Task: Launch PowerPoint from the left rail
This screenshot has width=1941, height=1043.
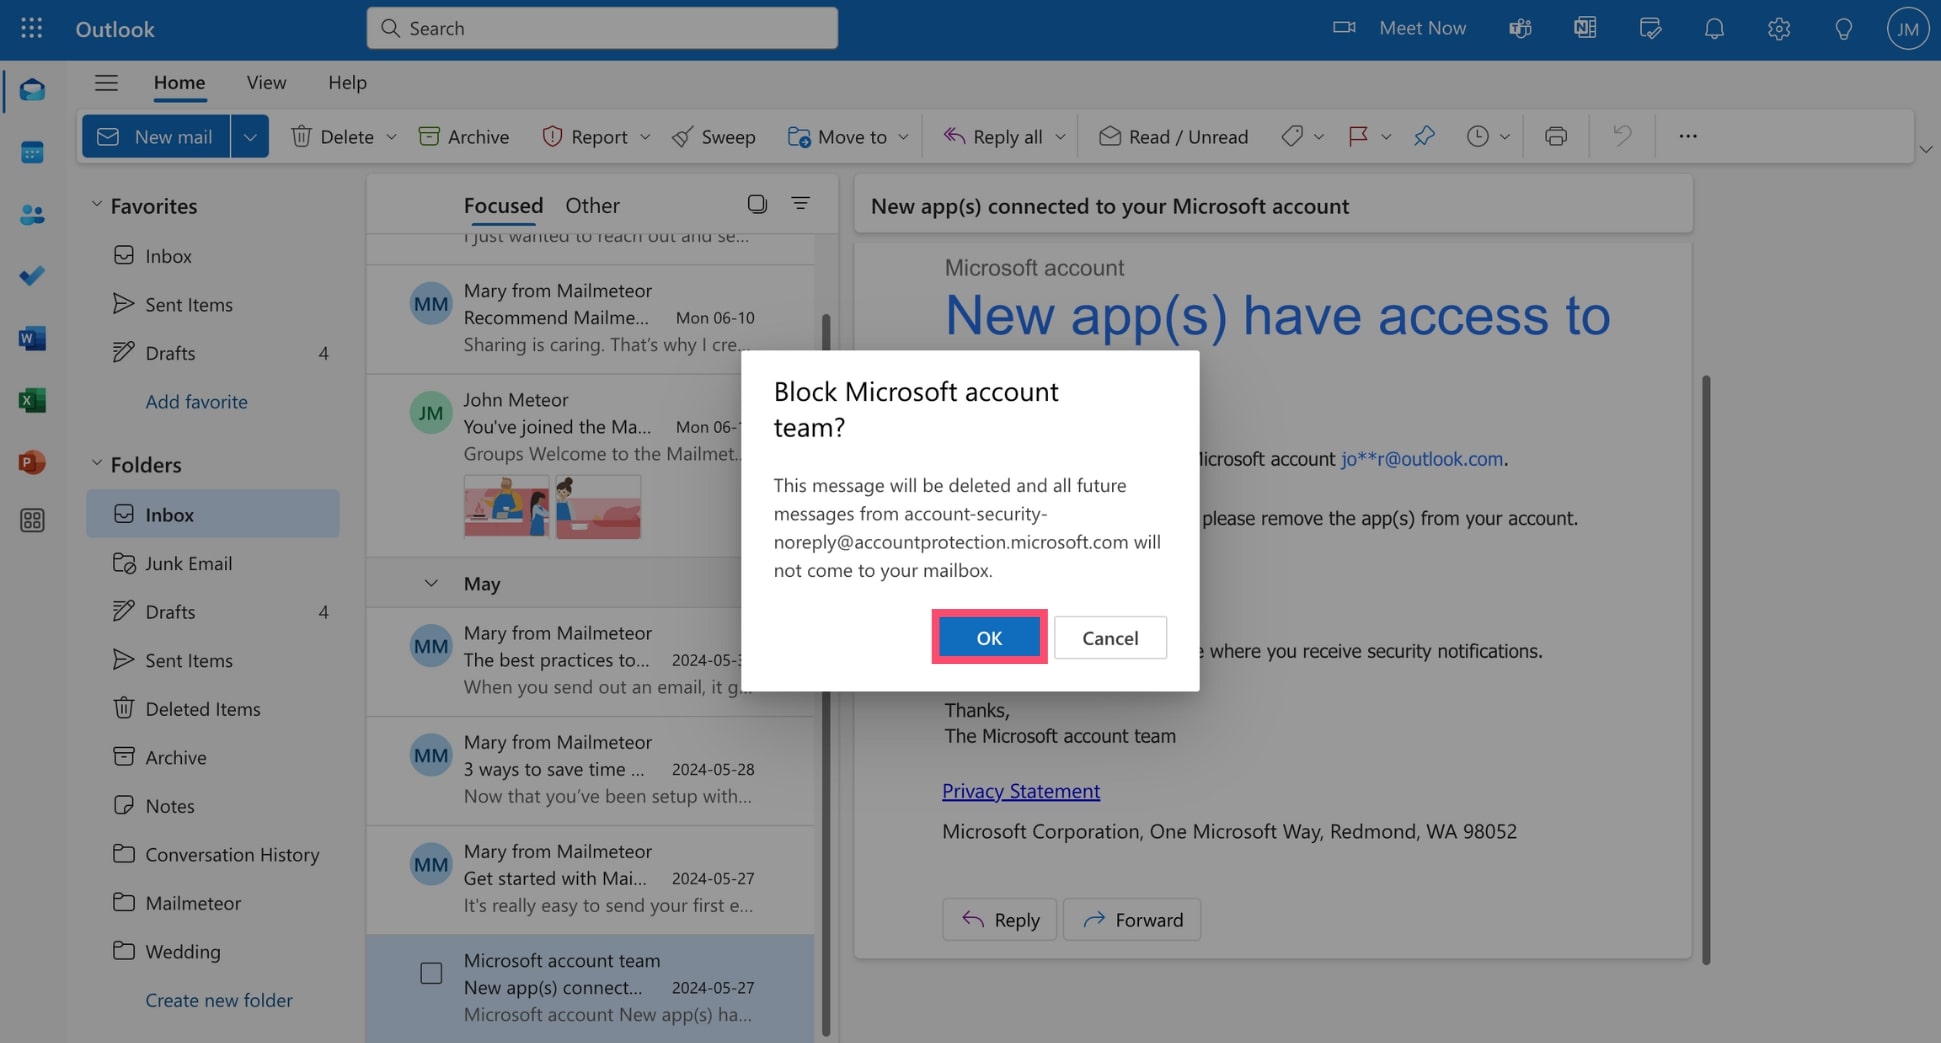Action: click(32, 462)
